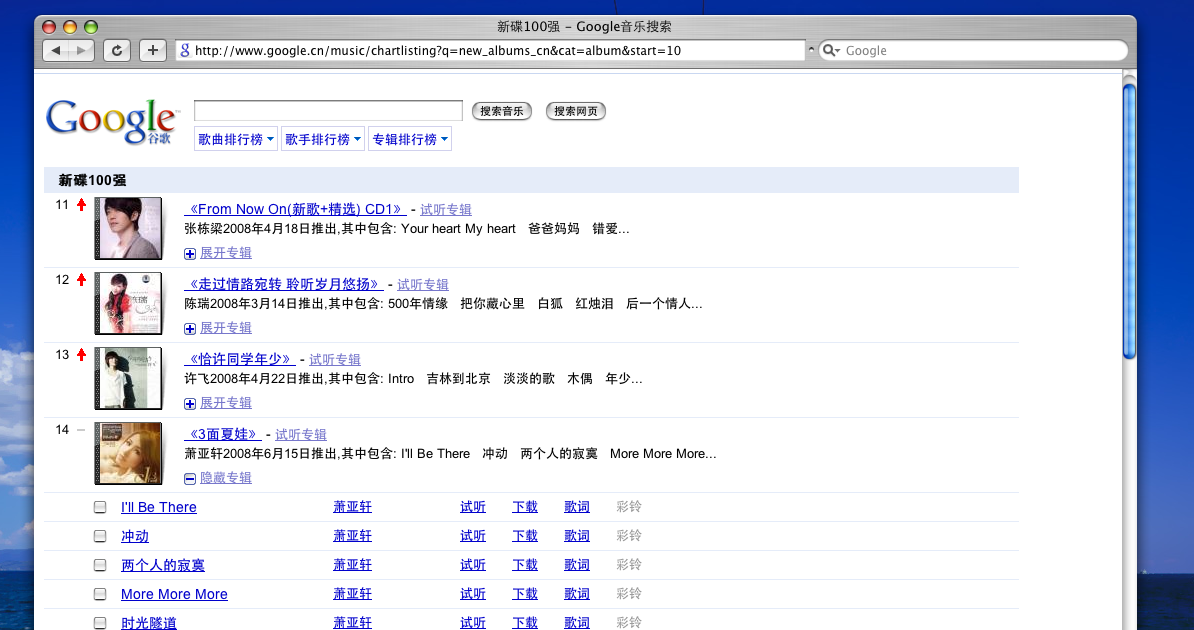Check the box for I'll Be There

(x=100, y=507)
